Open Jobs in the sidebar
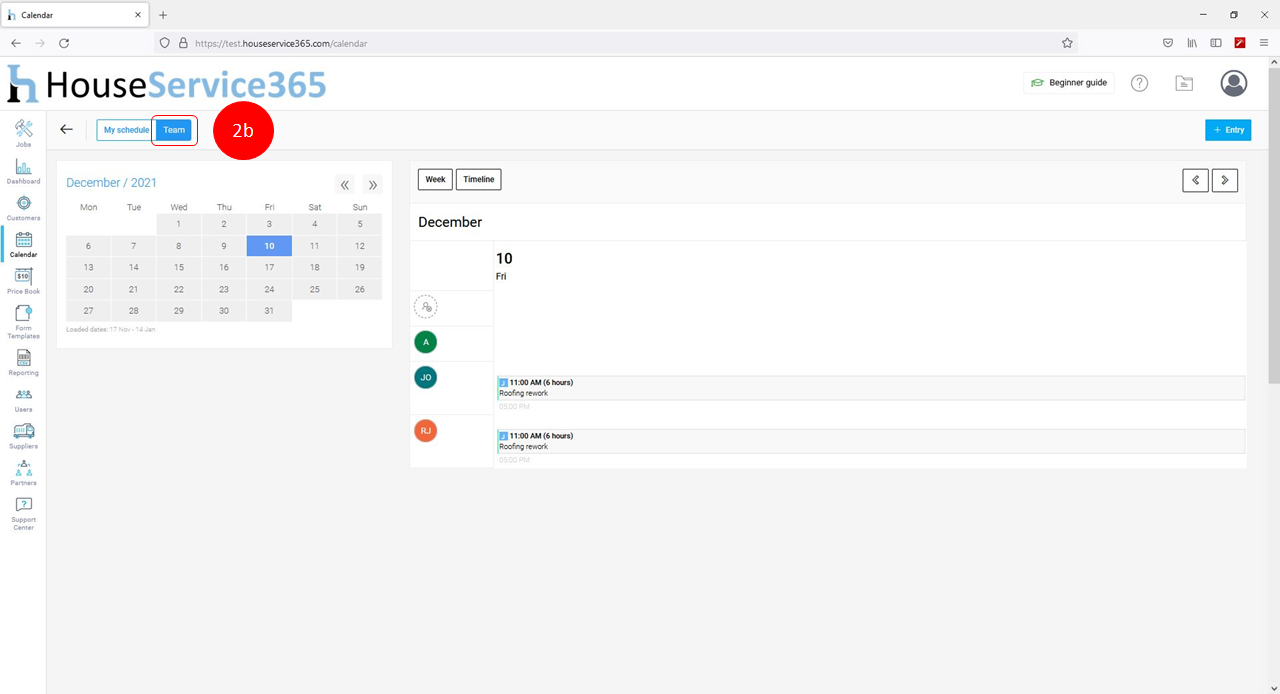 pos(23,133)
